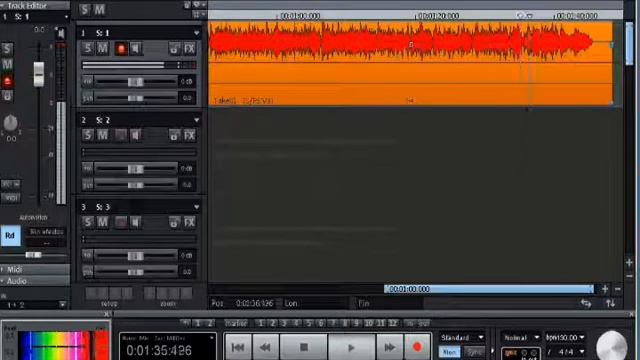Open track 1 S: 1 dropdown arrow
Viewport: 640px width, 360px height.
(x=197, y=33)
